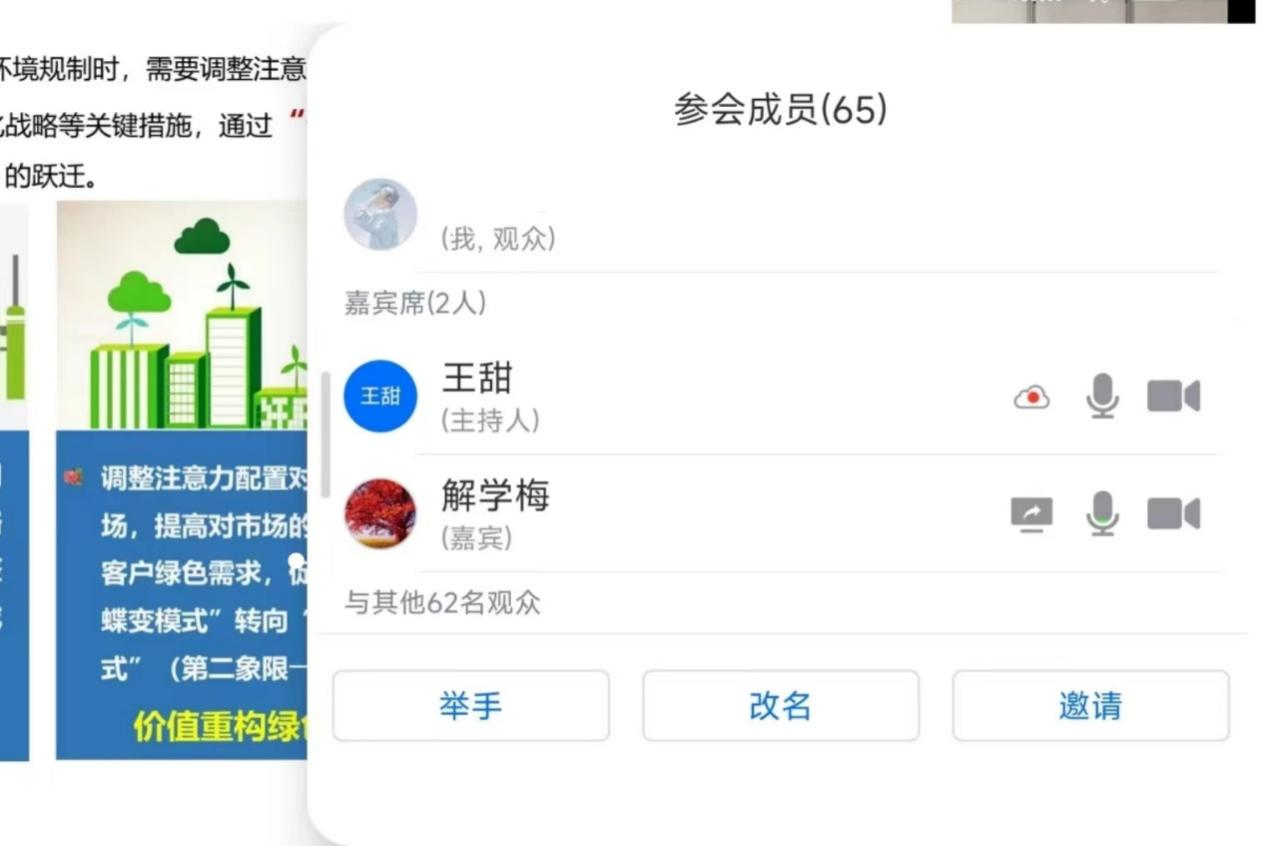
Task: Click my own profile avatar
Action: [380, 214]
